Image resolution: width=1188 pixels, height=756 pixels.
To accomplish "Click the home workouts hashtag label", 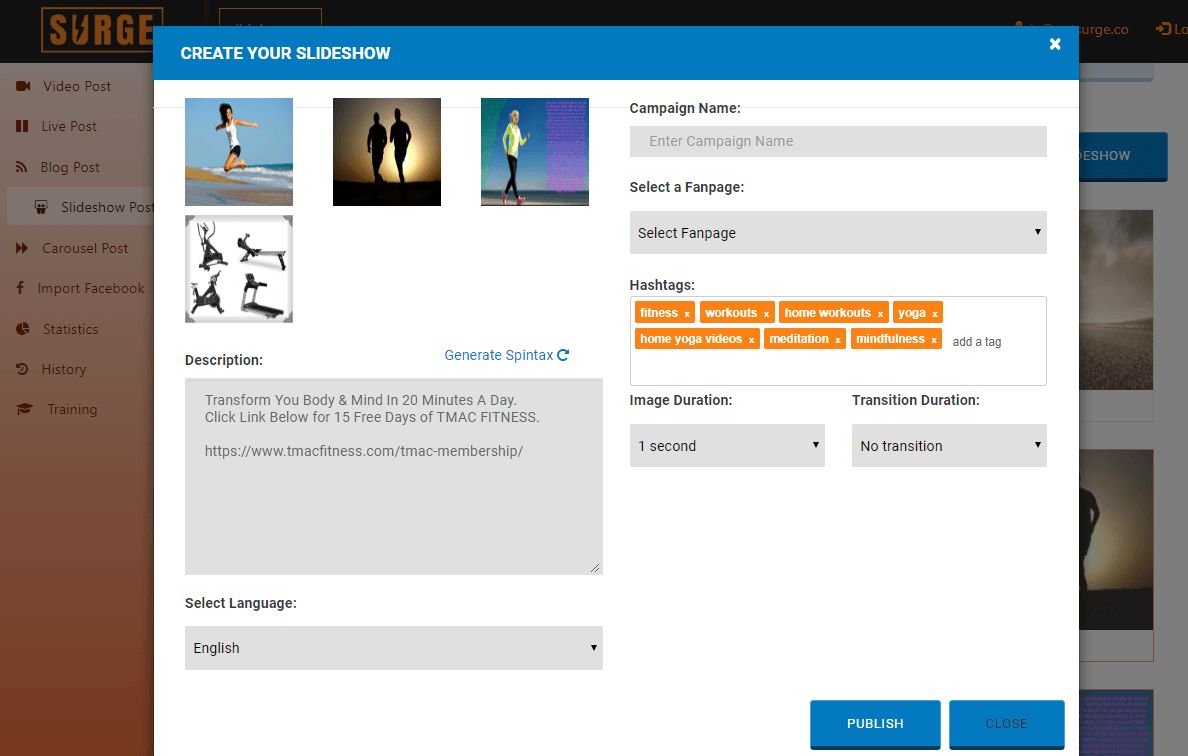I will pyautogui.click(x=827, y=313).
